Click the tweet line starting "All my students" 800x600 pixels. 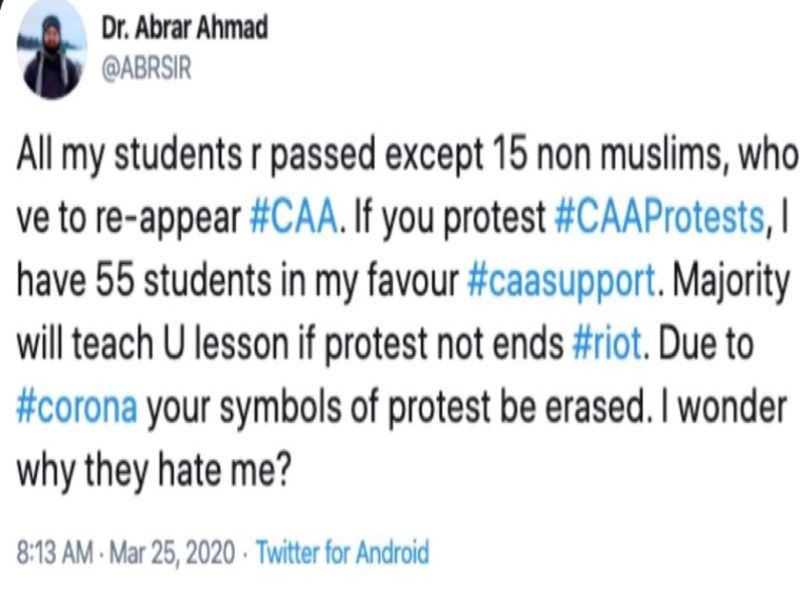407,154
